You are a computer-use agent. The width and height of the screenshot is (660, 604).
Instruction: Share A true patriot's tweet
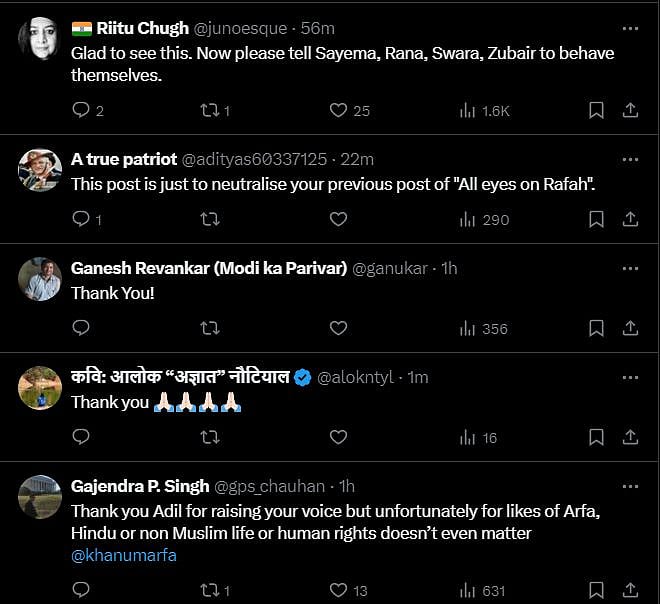(x=630, y=219)
